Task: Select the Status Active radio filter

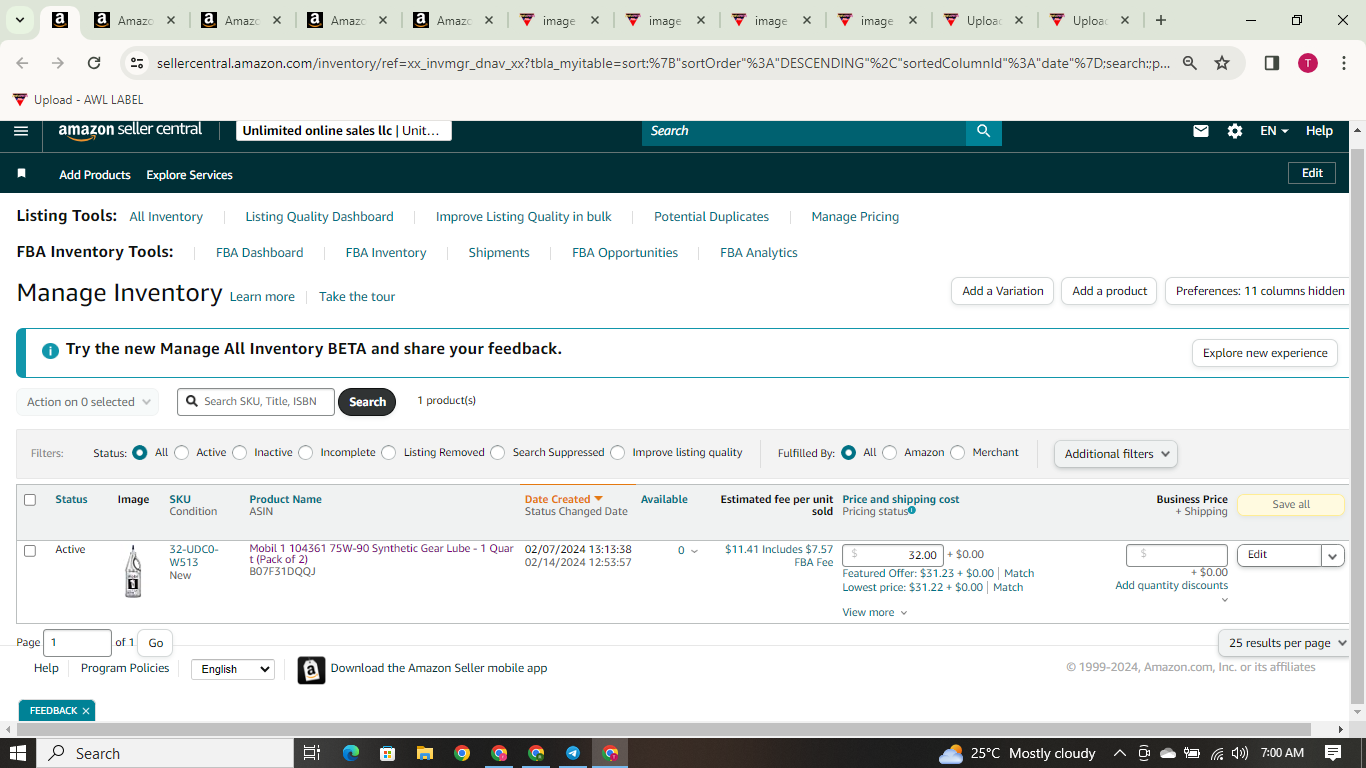Action: [181, 453]
